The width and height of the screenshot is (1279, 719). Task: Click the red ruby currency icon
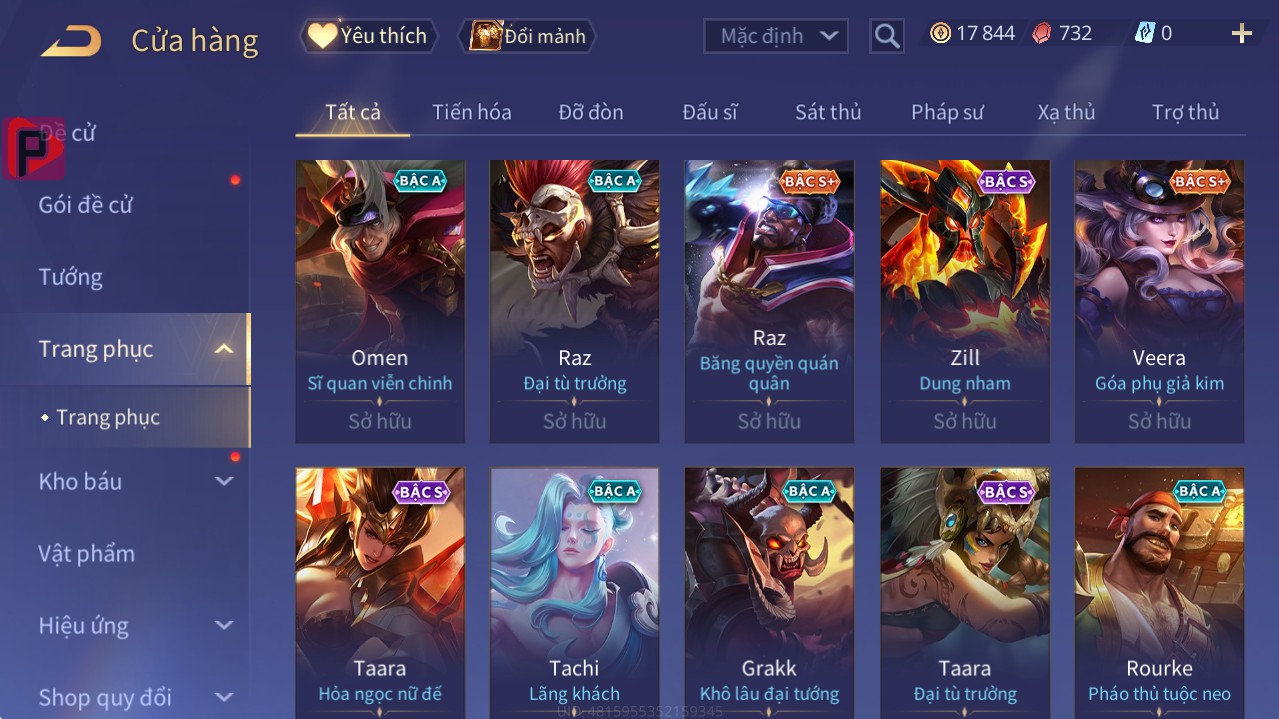pos(1042,34)
